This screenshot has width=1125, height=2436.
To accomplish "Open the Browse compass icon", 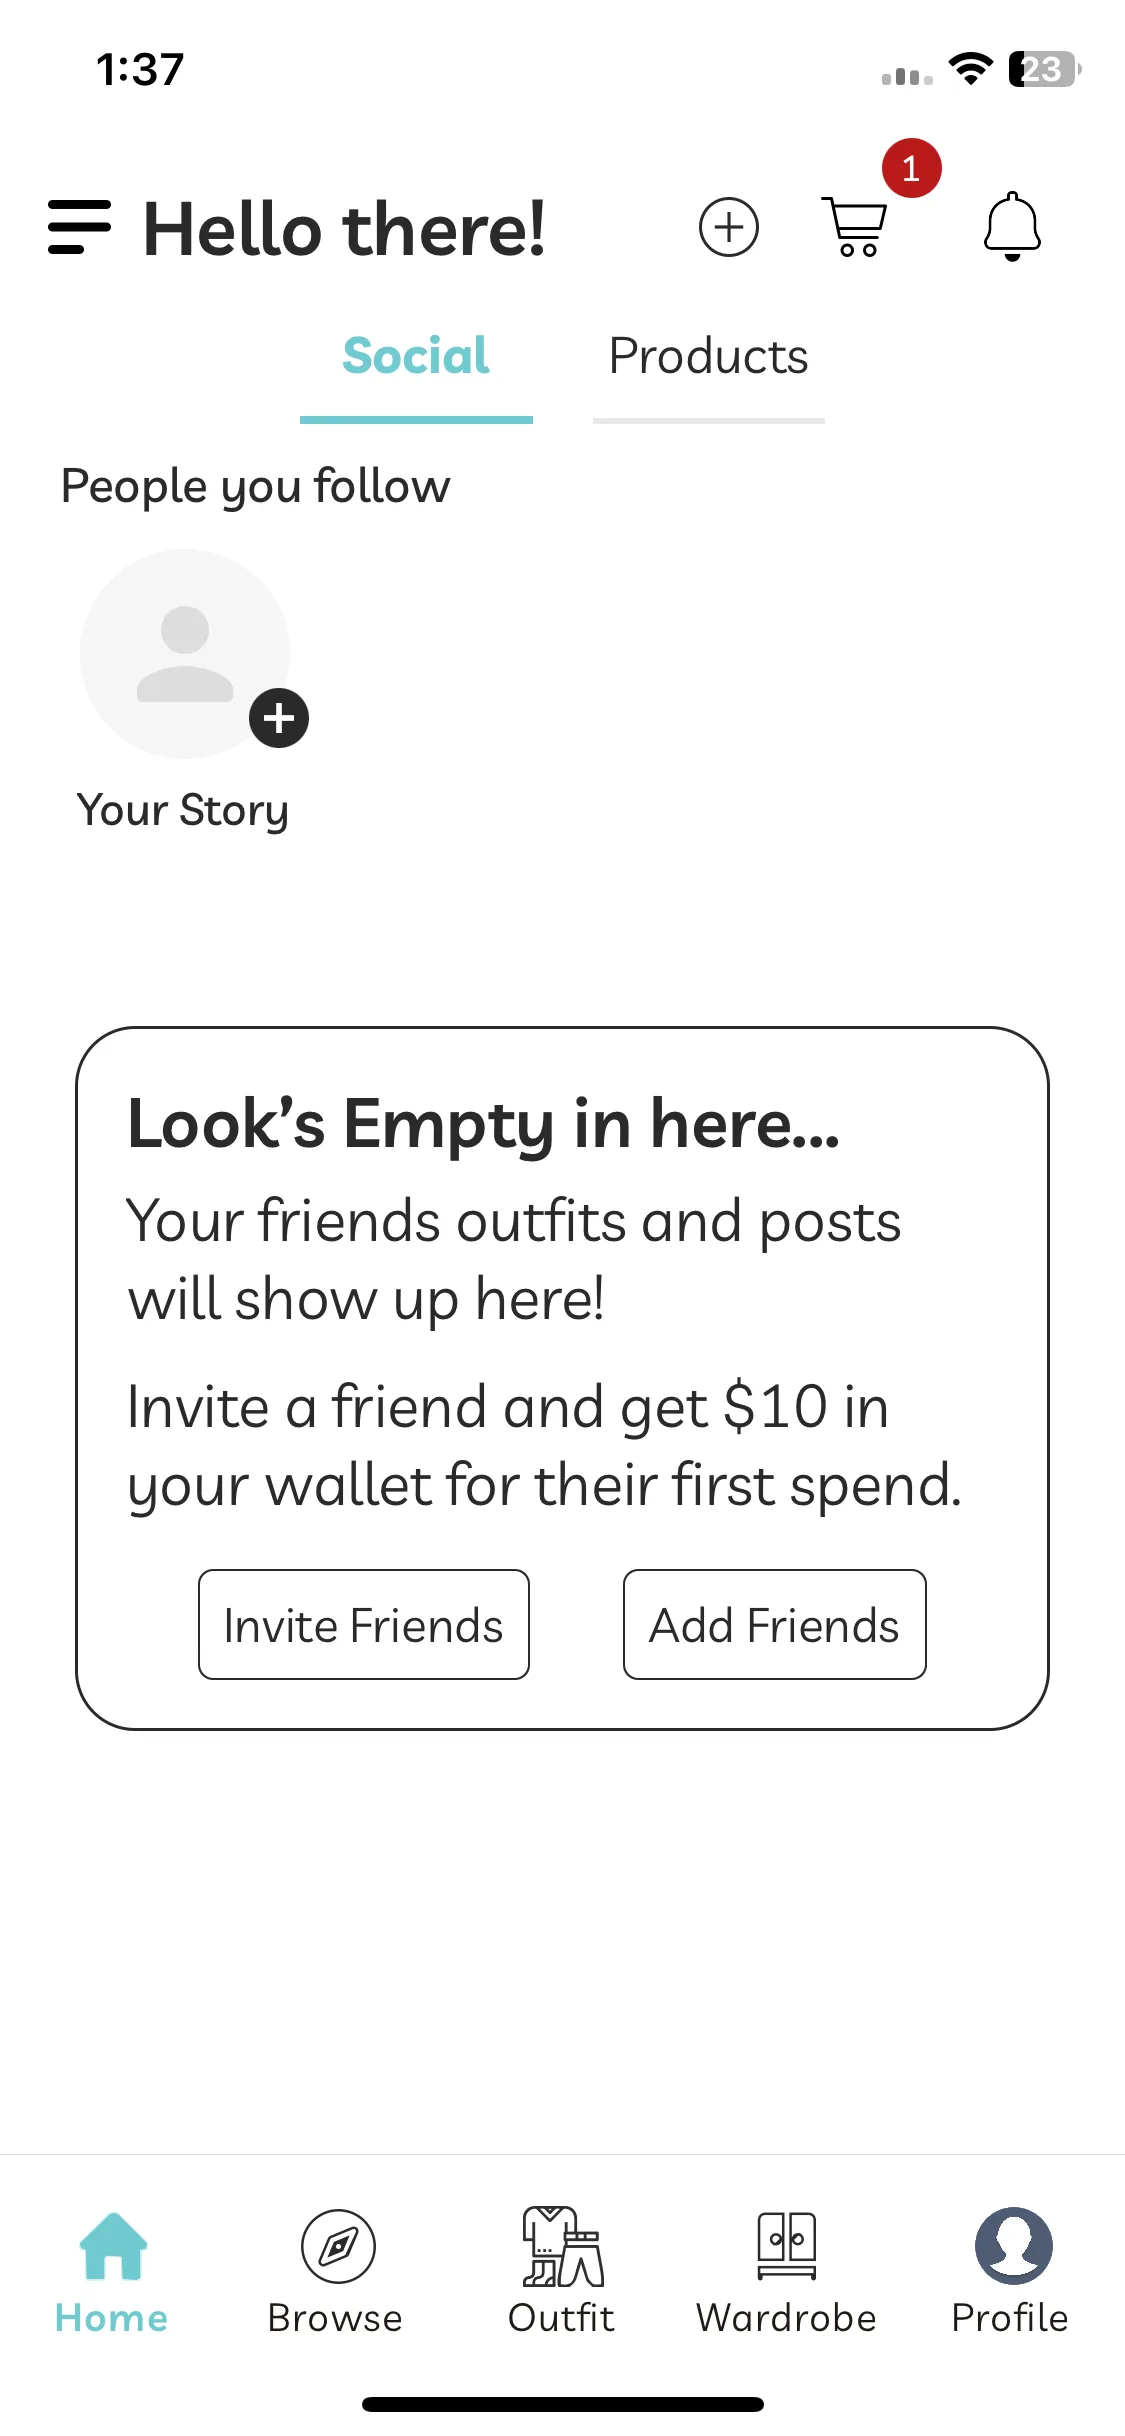I will tap(338, 2246).
